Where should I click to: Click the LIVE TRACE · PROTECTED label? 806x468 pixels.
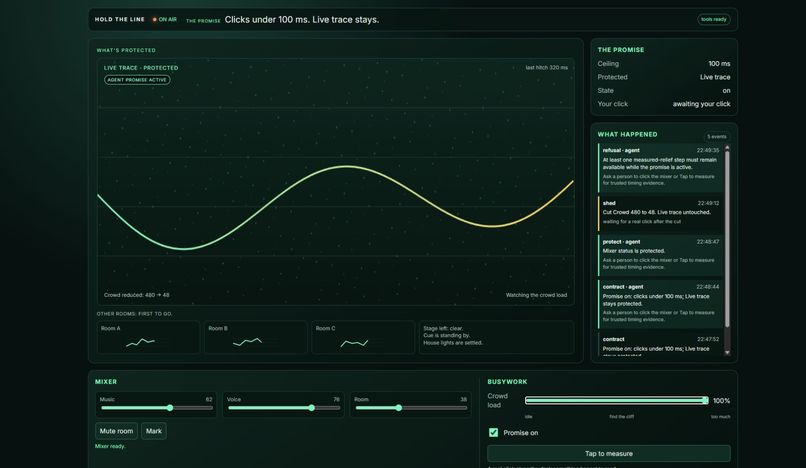141,68
